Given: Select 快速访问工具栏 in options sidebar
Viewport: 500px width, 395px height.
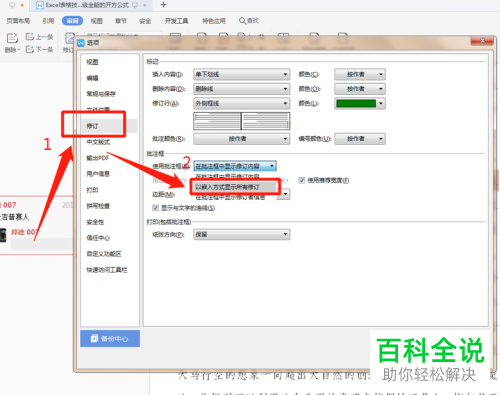Looking at the screenshot, I should [x=107, y=270].
